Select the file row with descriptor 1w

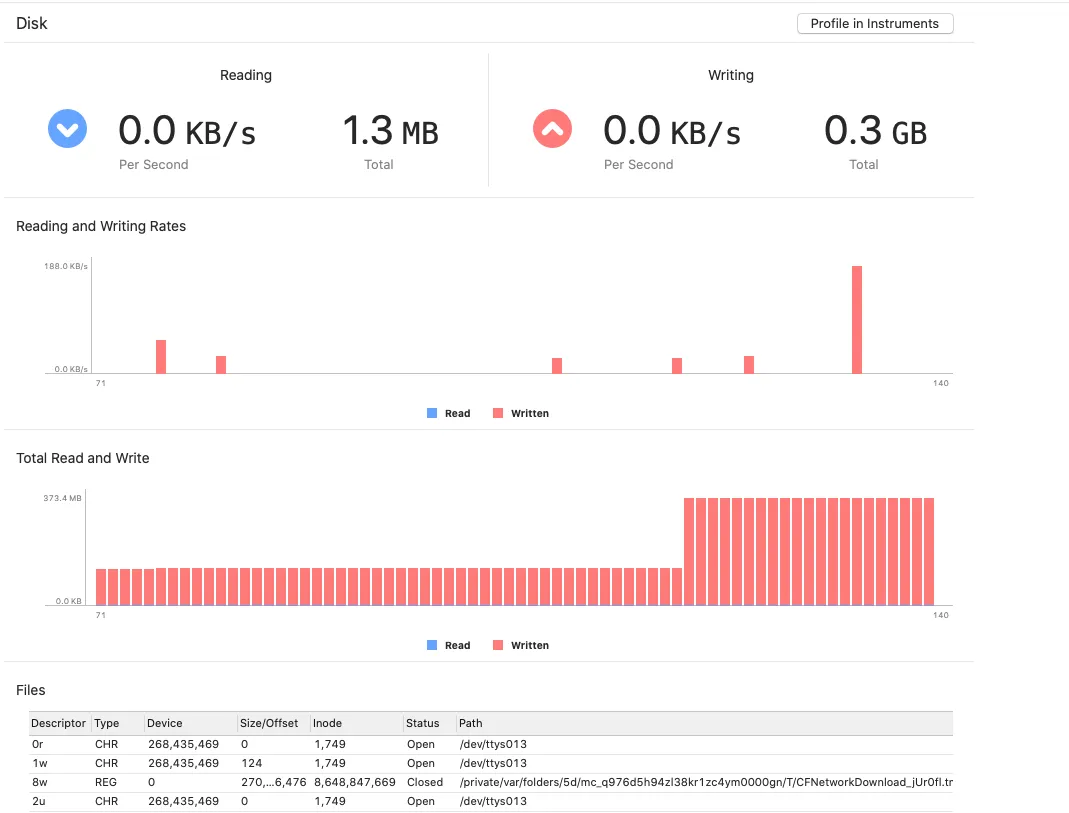(492, 763)
